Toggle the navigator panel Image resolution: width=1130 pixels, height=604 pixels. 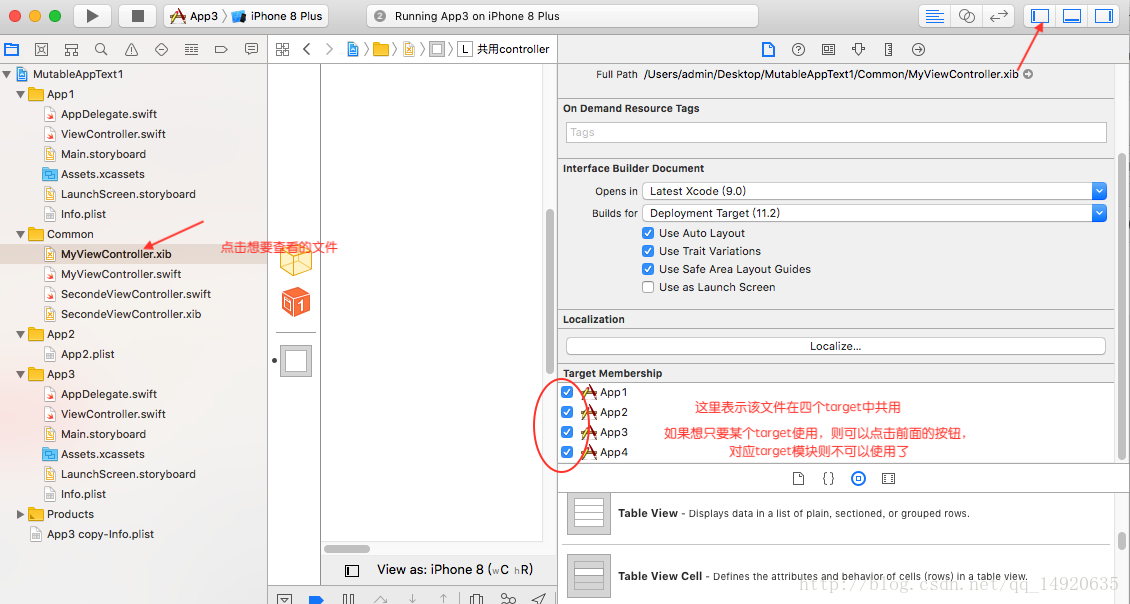1039,16
